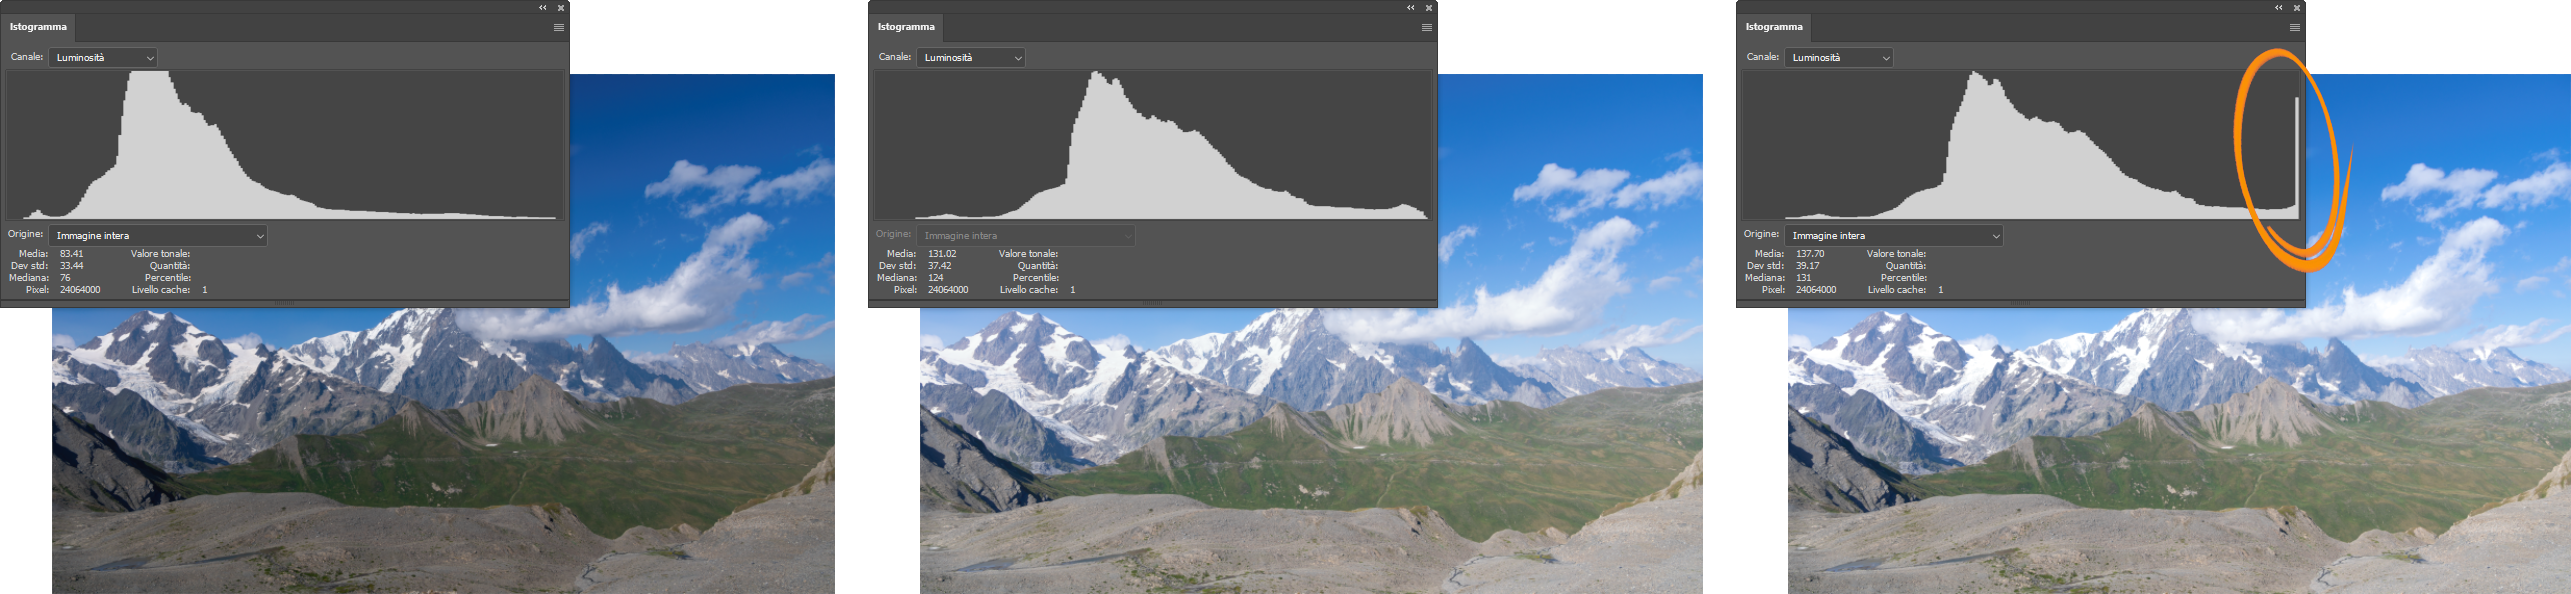
Task: Click the histogram graph with the right-edge spike
Action: click(x=2021, y=145)
